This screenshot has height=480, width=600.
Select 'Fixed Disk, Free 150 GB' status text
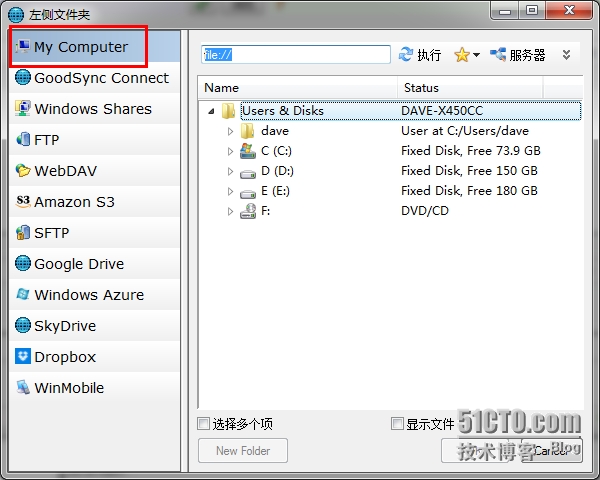[469, 171]
